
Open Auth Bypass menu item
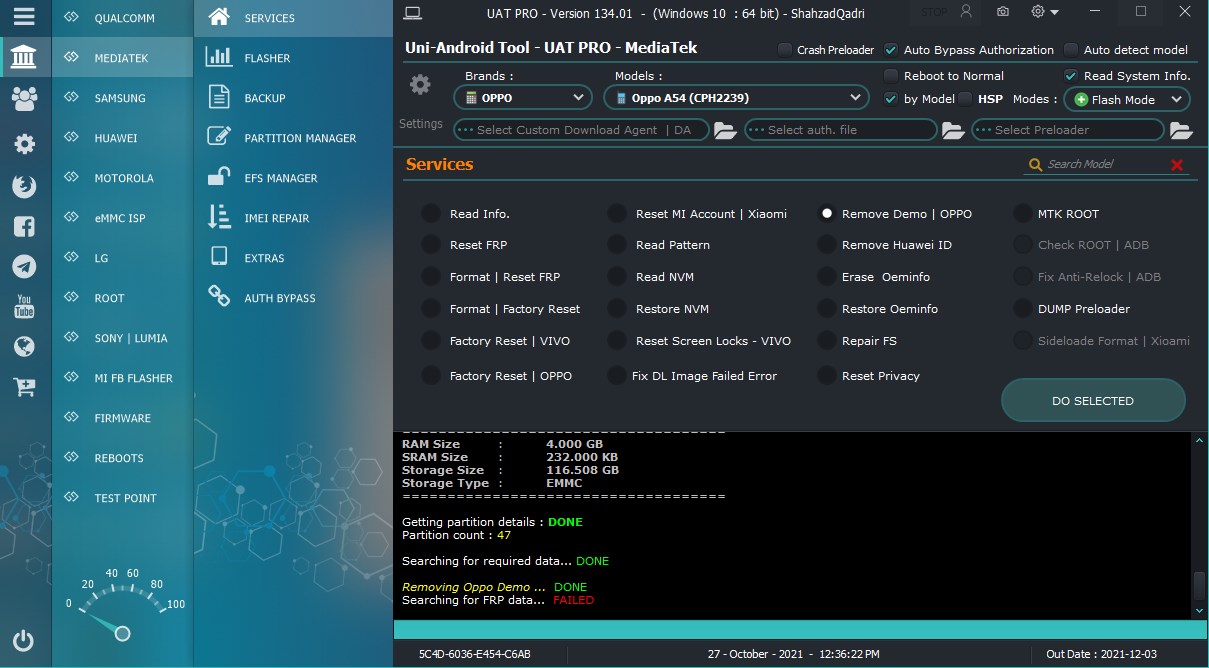pyautogui.click(x=293, y=298)
